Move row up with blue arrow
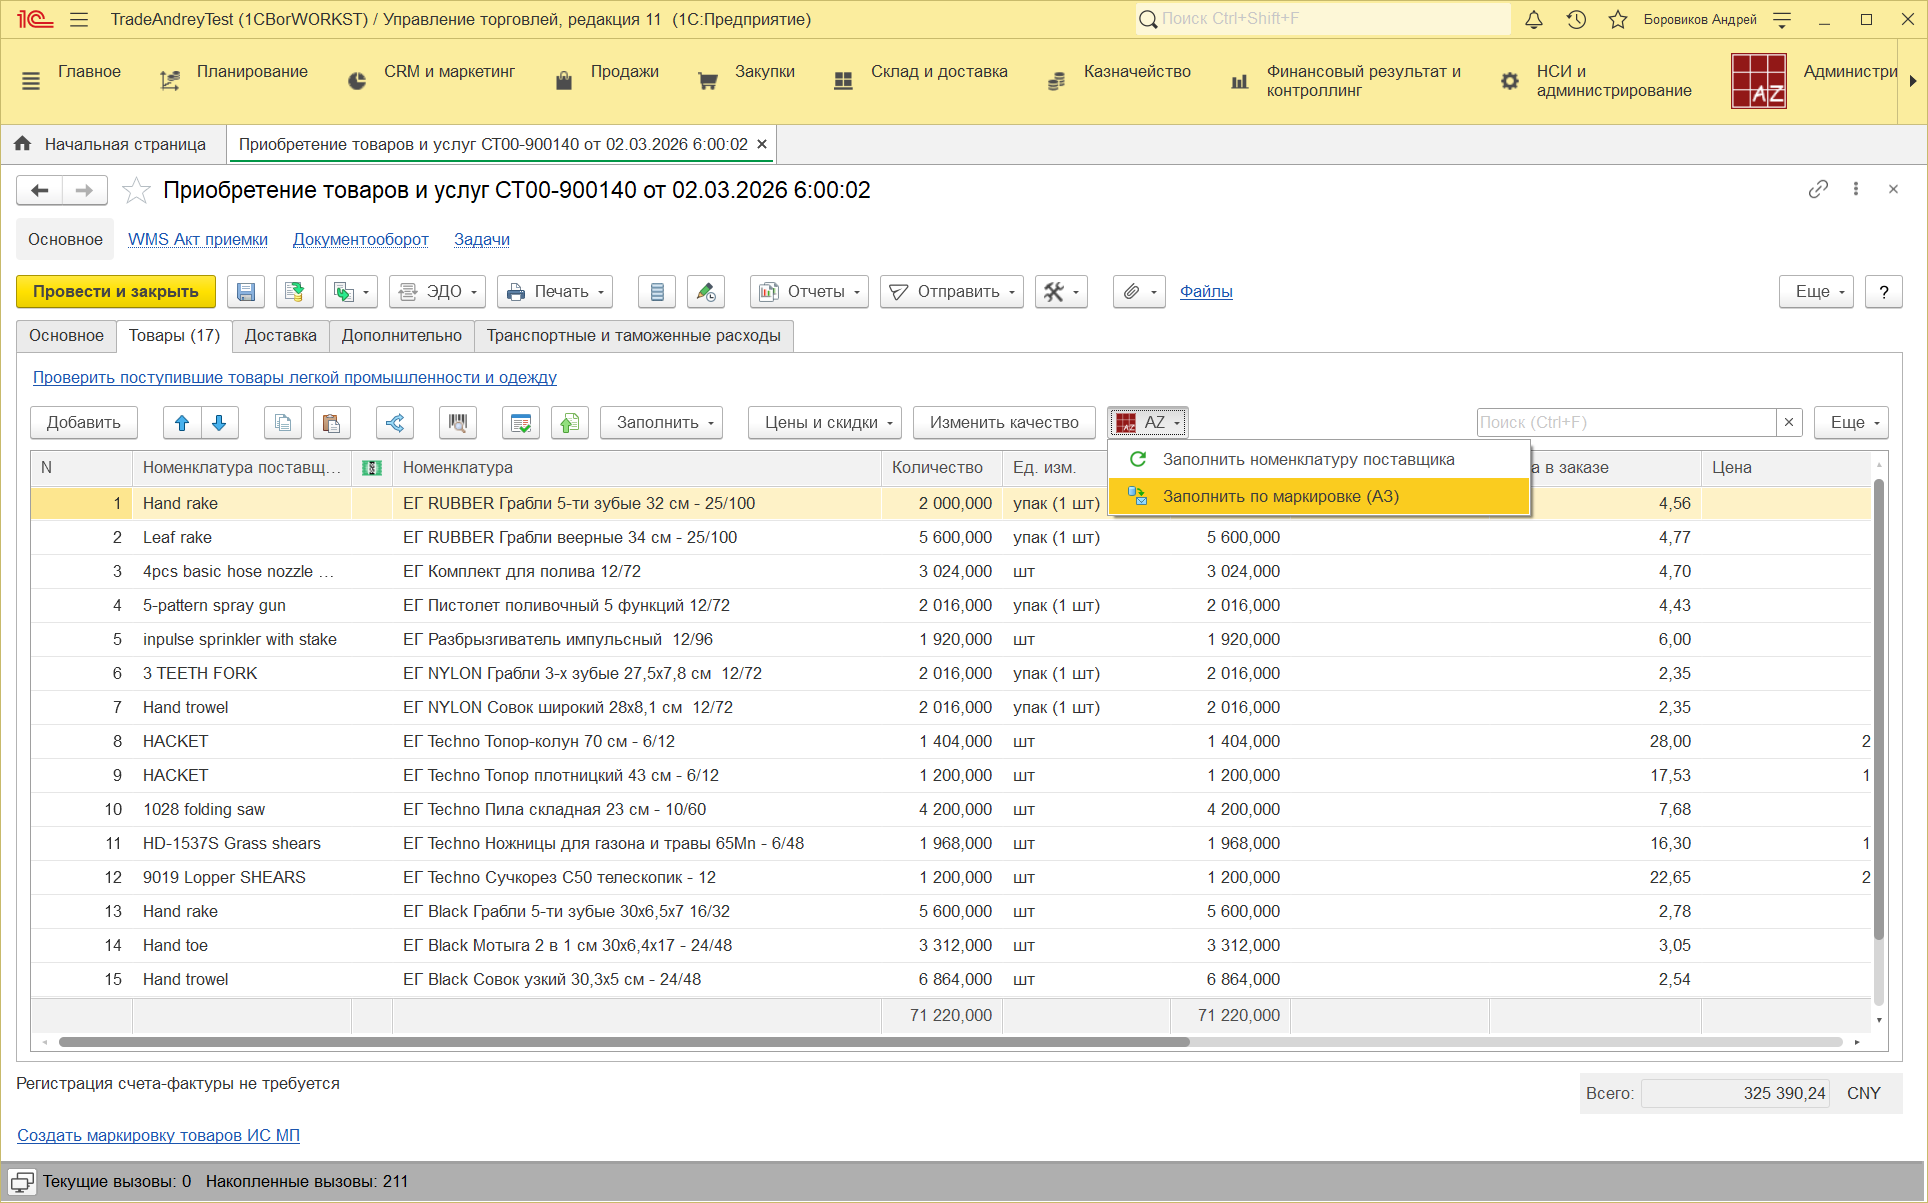This screenshot has height=1203, width=1928. pyautogui.click(x=182, y=423)
